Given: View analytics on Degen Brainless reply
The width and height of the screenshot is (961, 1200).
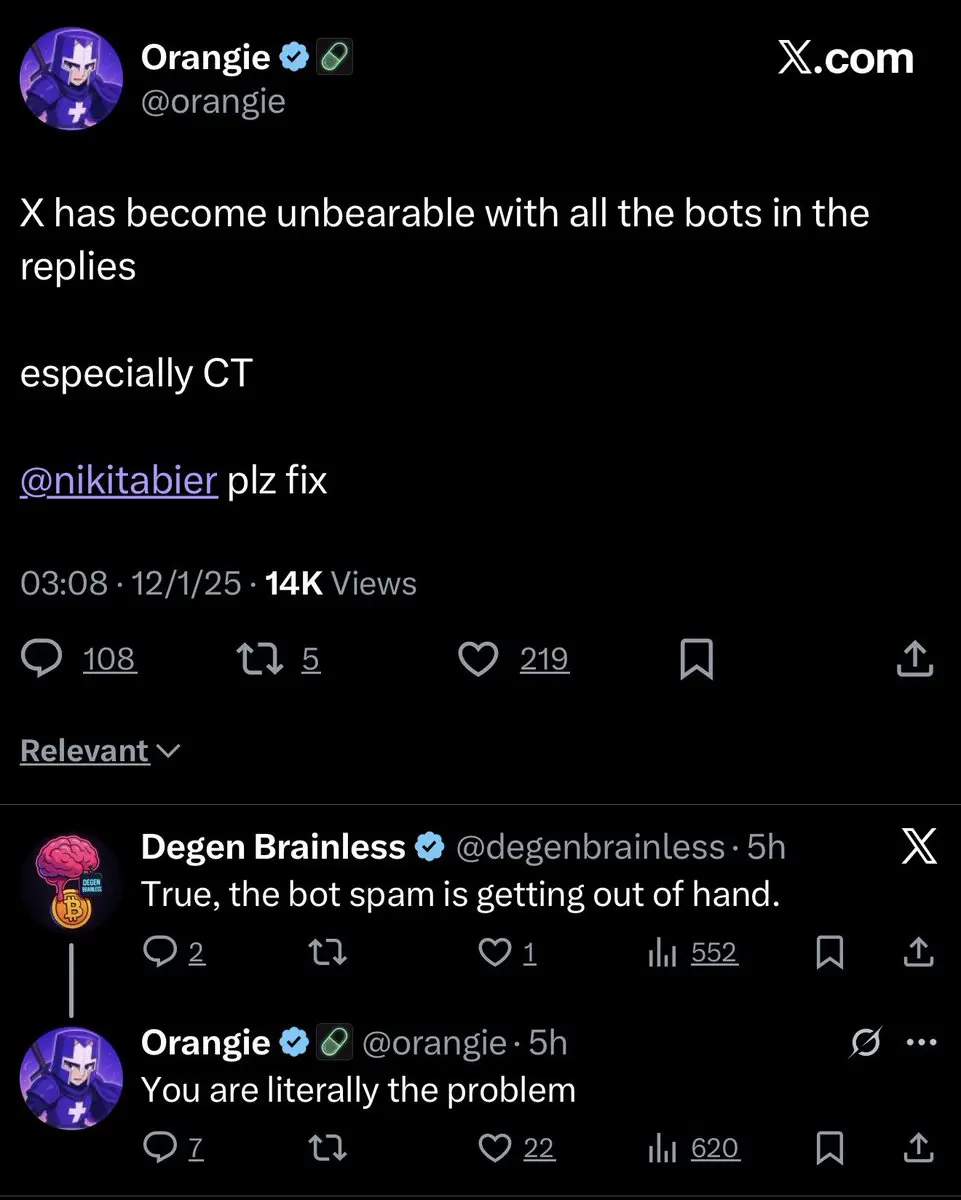Looking at the screenshot, I should pos(663,953).
